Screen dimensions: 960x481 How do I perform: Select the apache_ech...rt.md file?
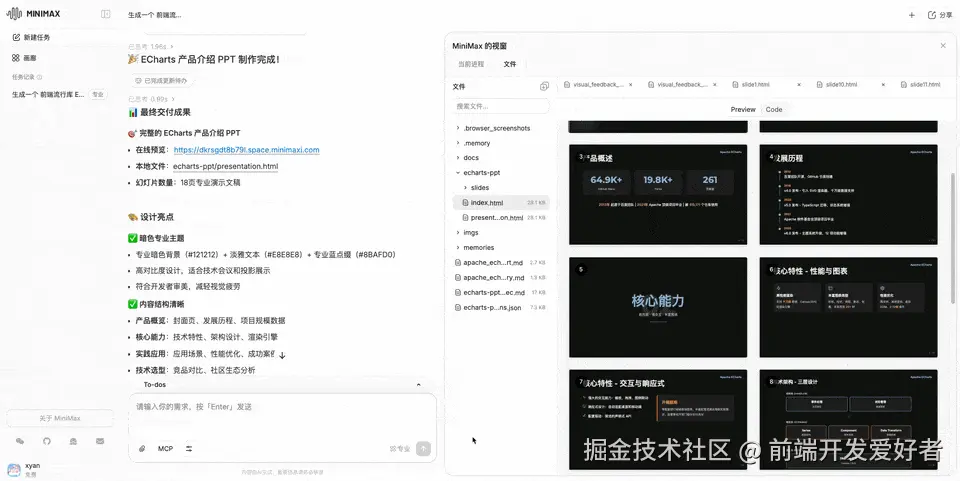[x=501, y=263]
